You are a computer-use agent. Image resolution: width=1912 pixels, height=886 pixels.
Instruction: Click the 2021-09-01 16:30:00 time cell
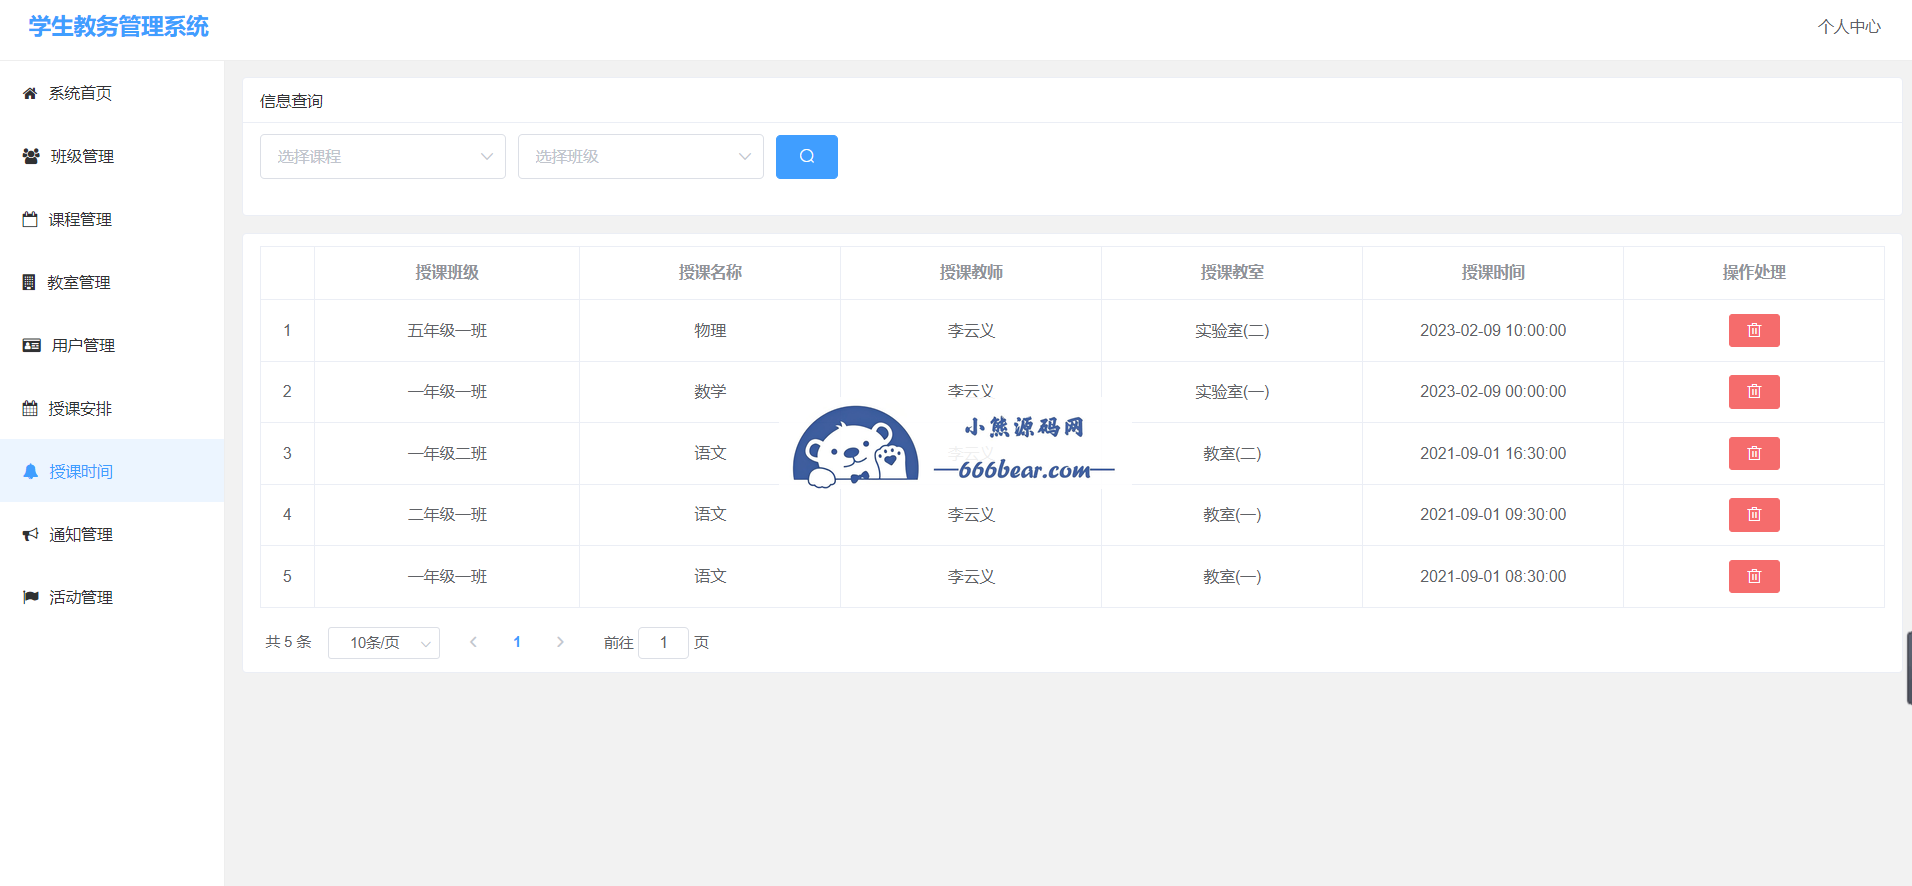pos(1493,454)
